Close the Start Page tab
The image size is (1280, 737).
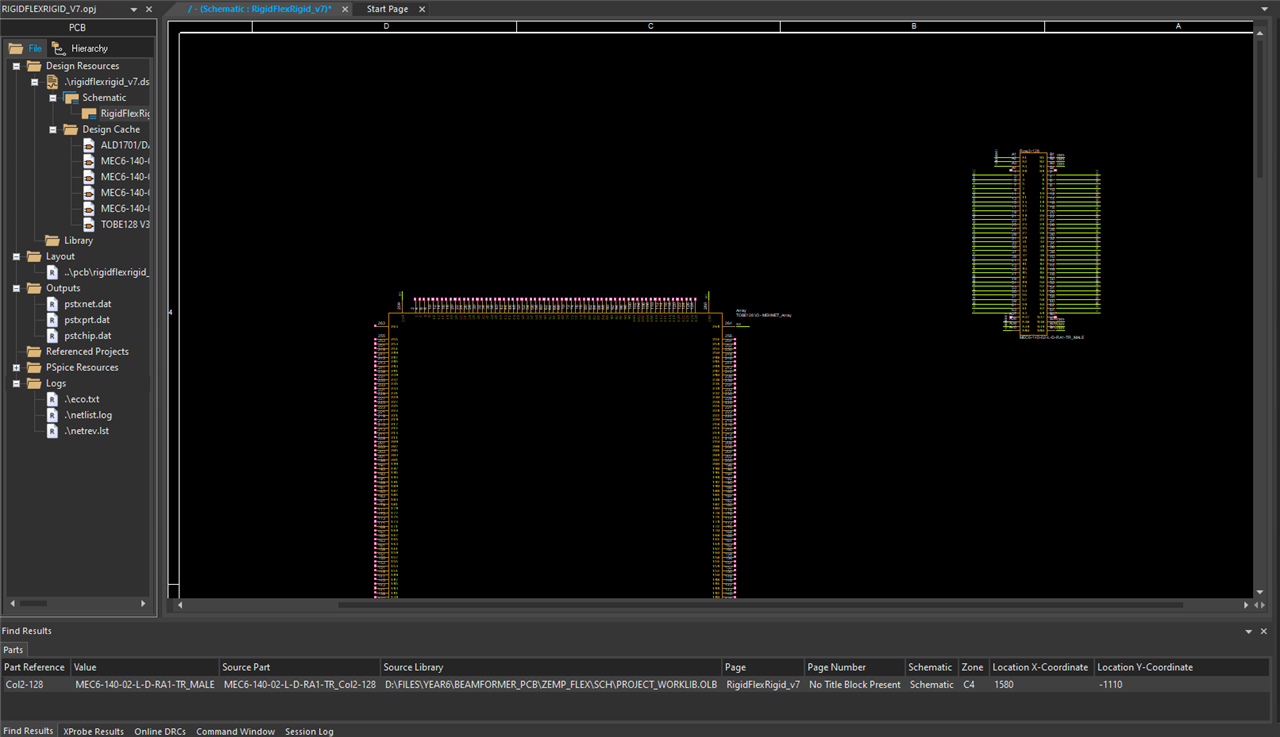click(421, 9)
